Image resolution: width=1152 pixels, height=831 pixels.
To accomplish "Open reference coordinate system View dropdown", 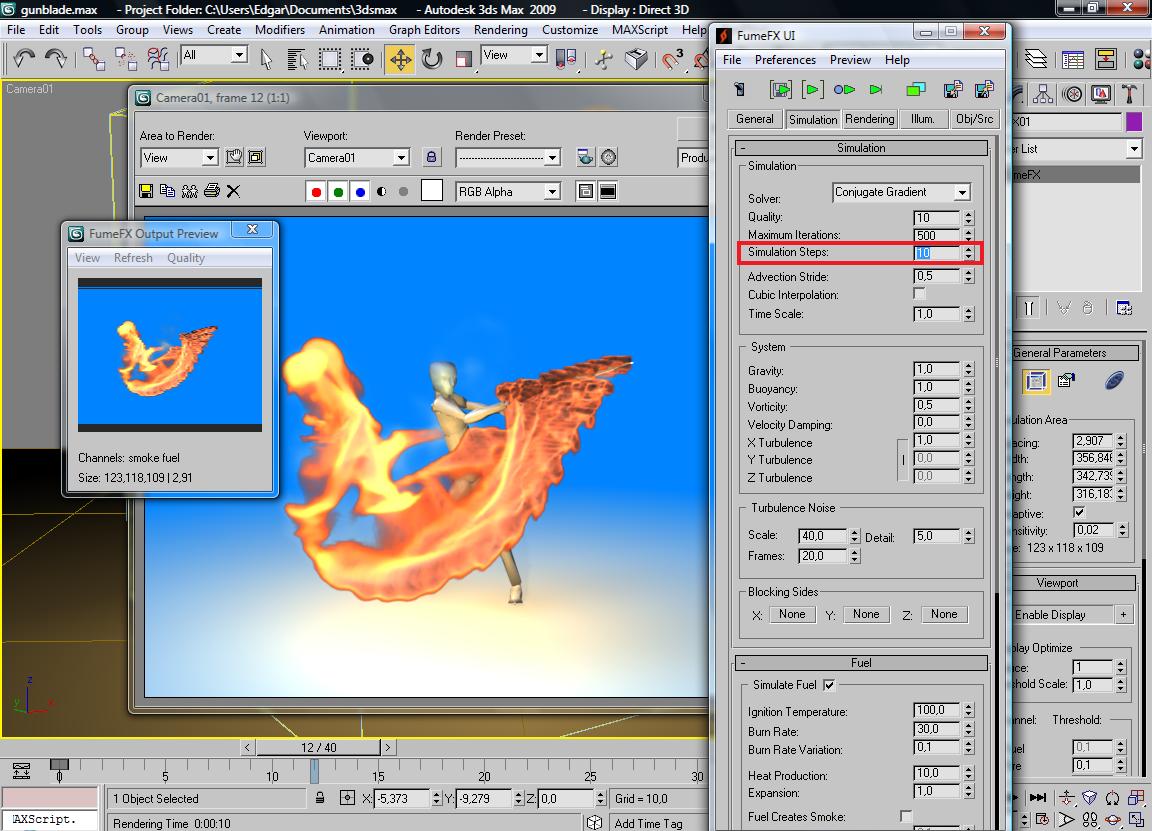I will coord(514,55).
